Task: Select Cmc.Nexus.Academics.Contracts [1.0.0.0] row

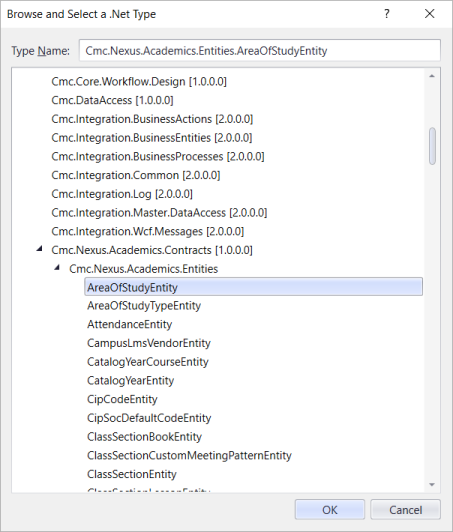Action: (x=152, y=250)
